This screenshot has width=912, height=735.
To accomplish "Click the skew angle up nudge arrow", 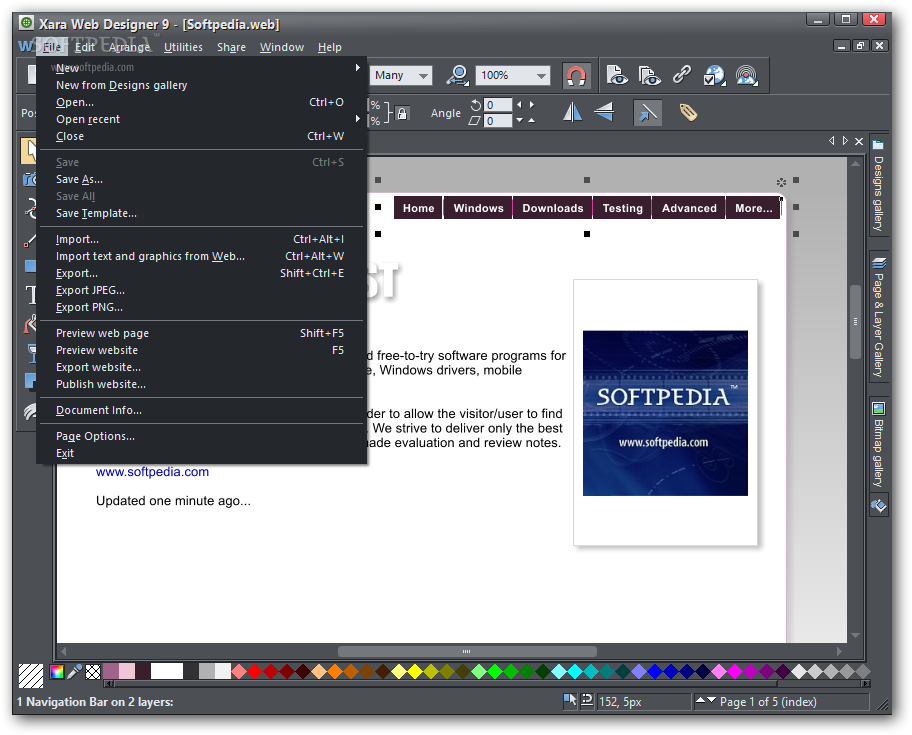I will click(x=531, y=120).
